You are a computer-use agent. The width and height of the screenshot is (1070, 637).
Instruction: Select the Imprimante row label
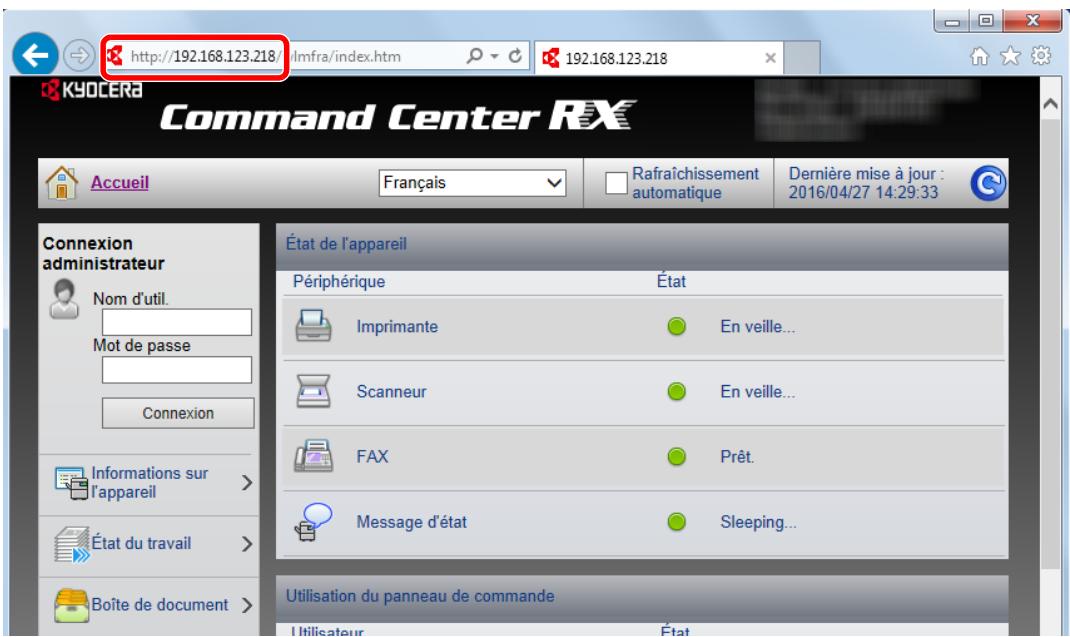click(x=397, y=326)
